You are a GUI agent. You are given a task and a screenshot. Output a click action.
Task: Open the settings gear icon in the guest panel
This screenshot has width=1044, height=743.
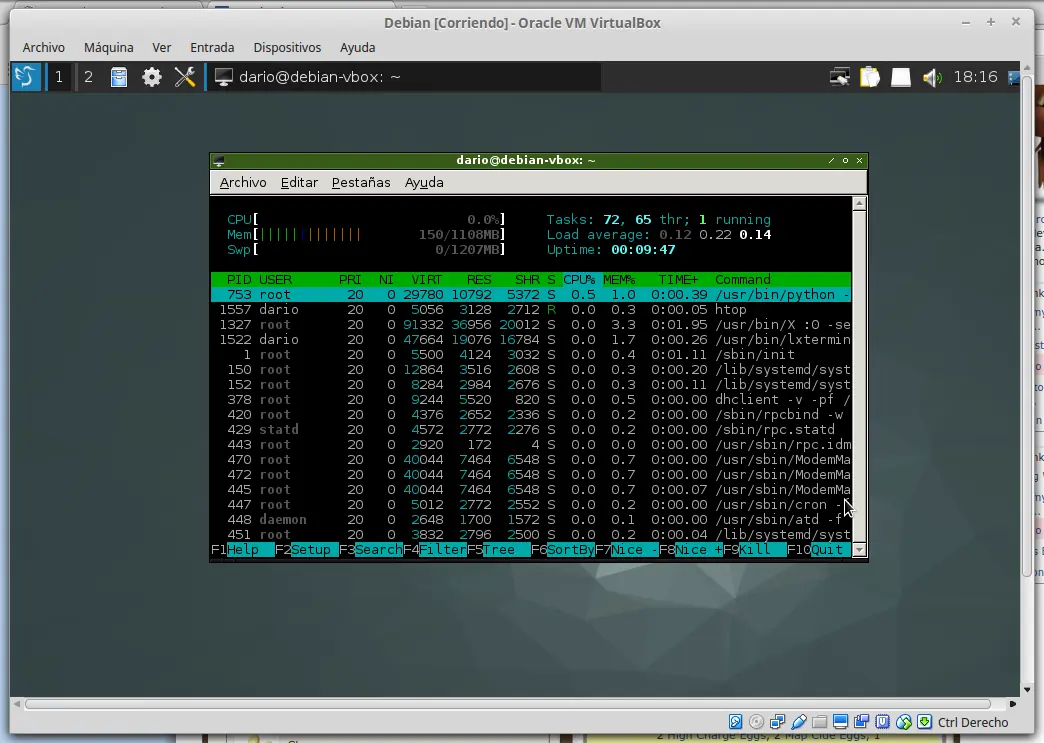(x=152, y=77)
